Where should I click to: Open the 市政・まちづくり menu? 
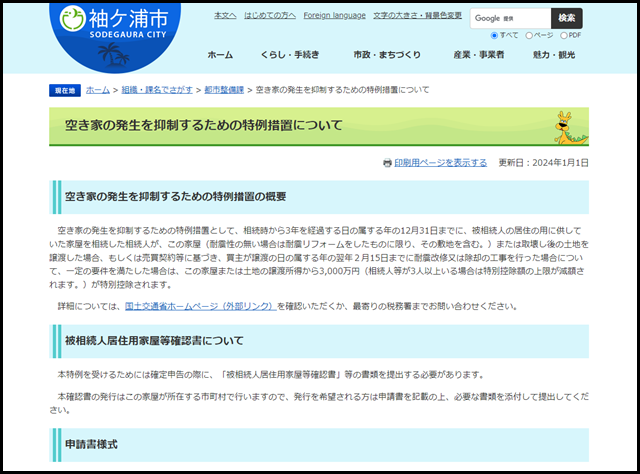[x=387, y=55]
